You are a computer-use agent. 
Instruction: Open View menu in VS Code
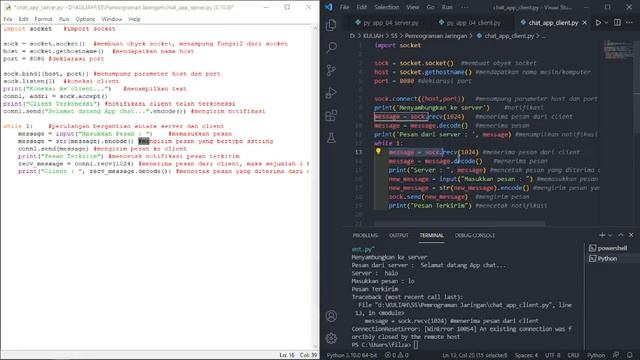pyautogui.click(x=412, y=7)
